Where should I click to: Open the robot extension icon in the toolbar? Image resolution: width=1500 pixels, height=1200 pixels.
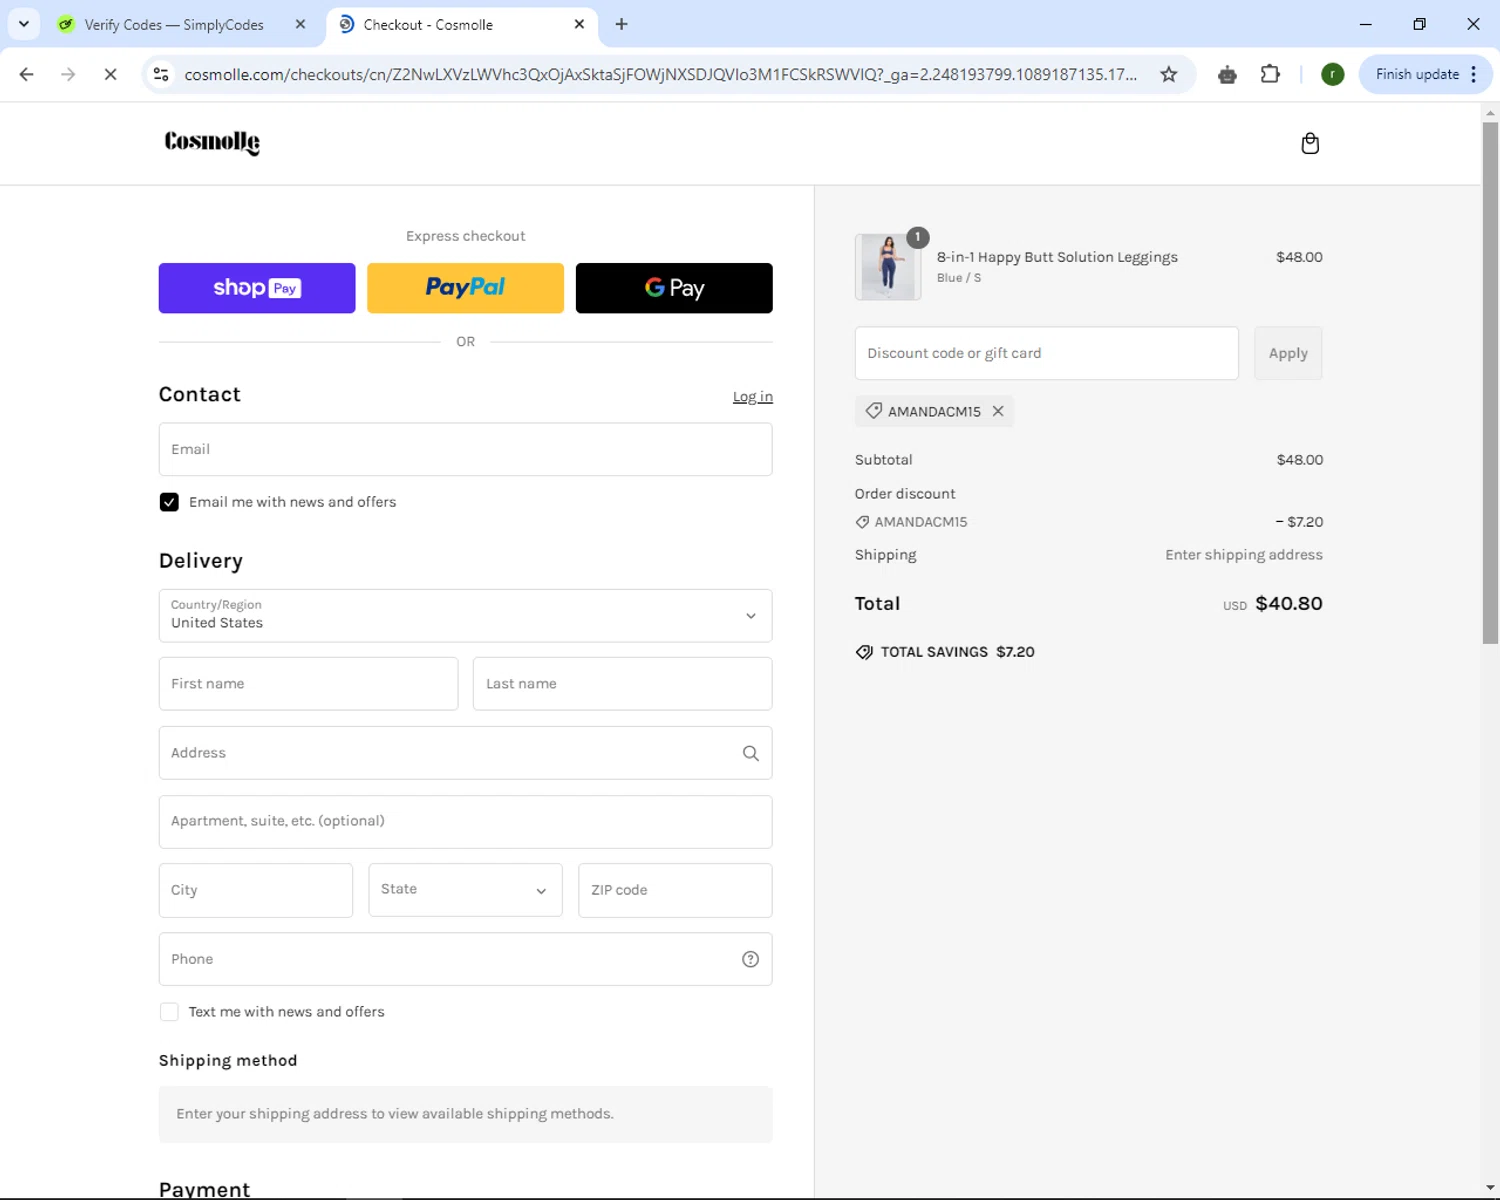tap(1227, 74)
